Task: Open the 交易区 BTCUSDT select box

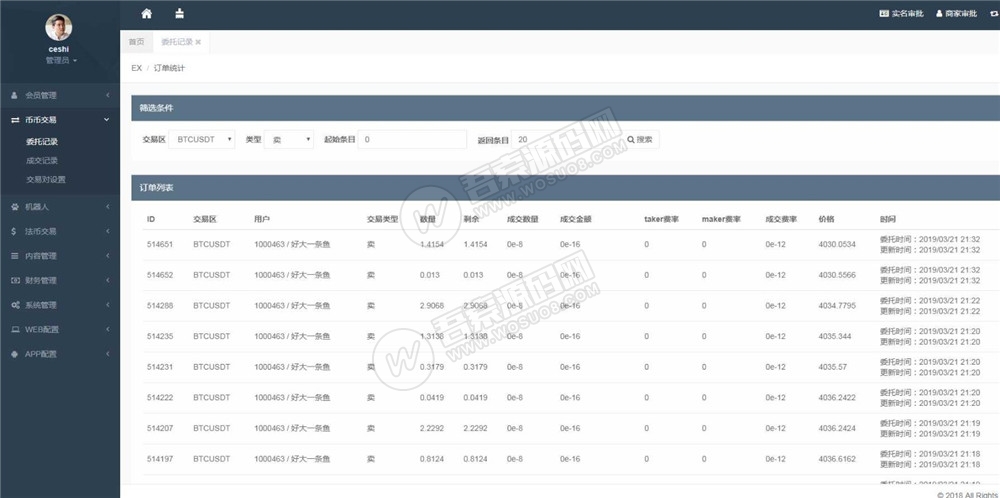Action: (x=202, y=139)
